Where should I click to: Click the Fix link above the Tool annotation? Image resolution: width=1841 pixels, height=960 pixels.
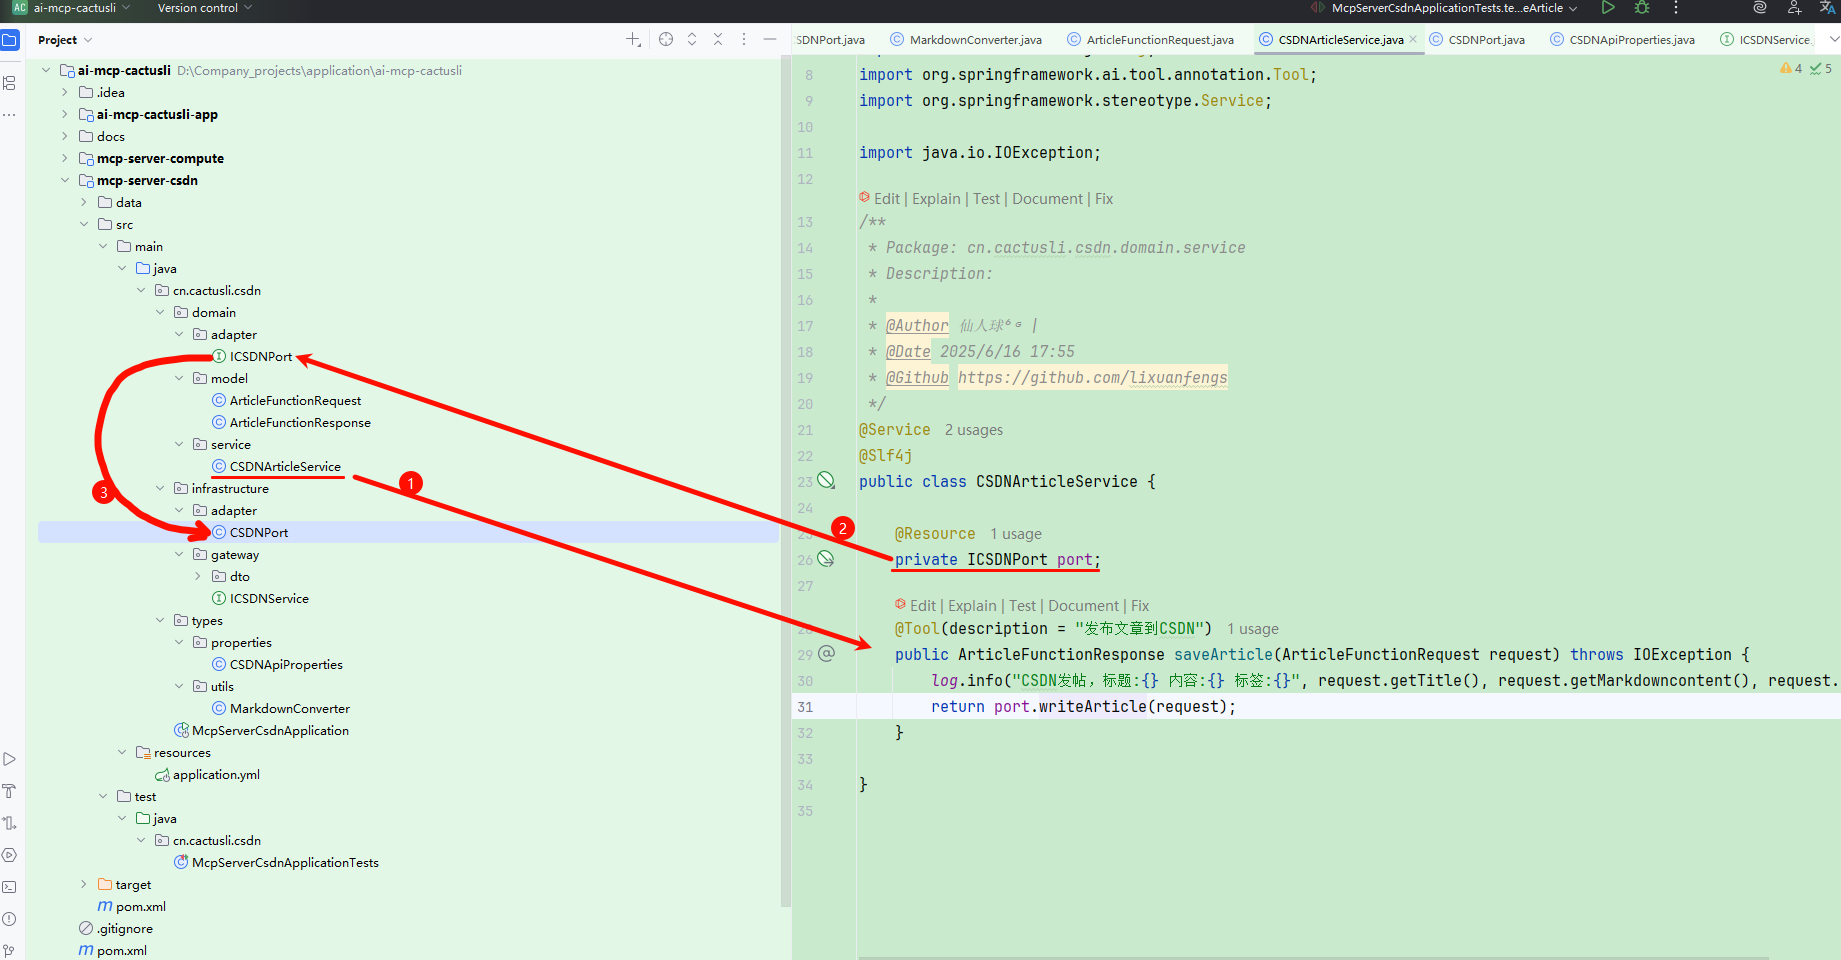[x=1140, y=606]
